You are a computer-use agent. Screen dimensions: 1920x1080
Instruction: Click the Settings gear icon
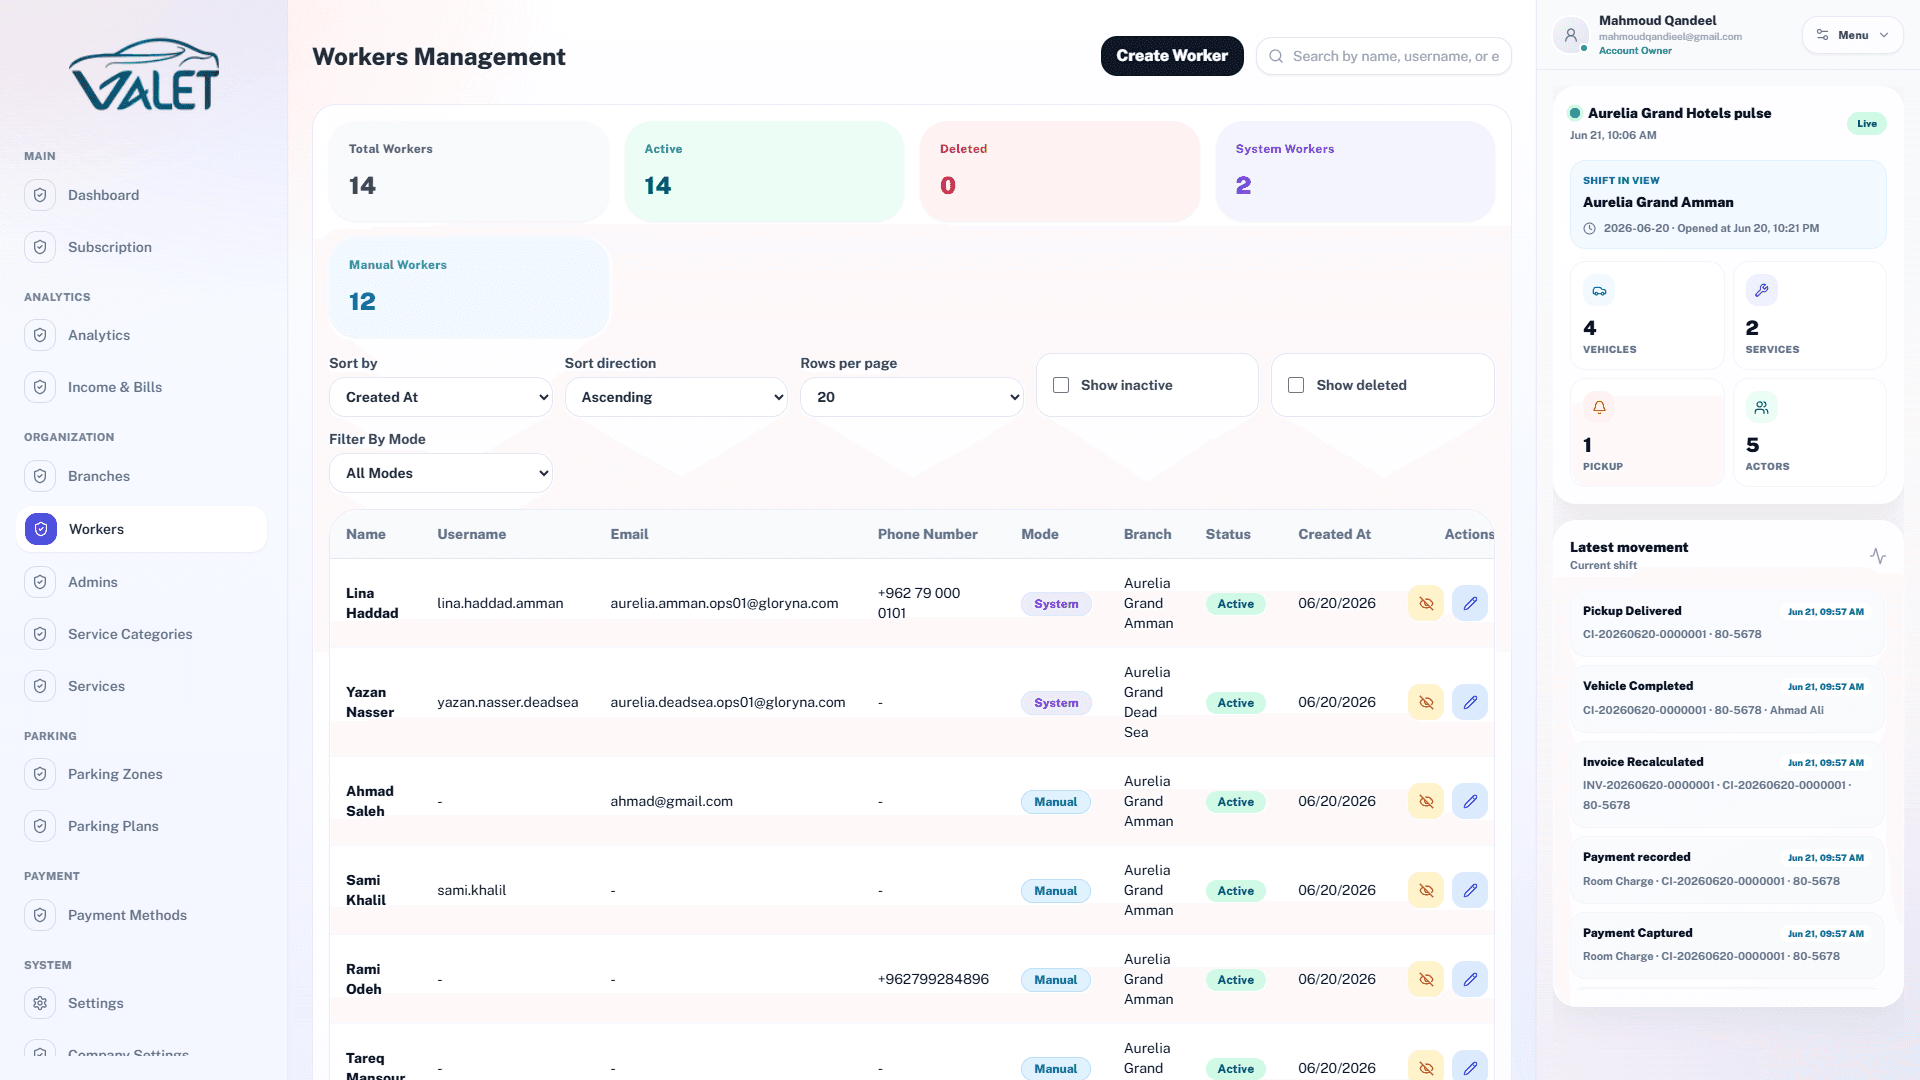click(40, 1003)
